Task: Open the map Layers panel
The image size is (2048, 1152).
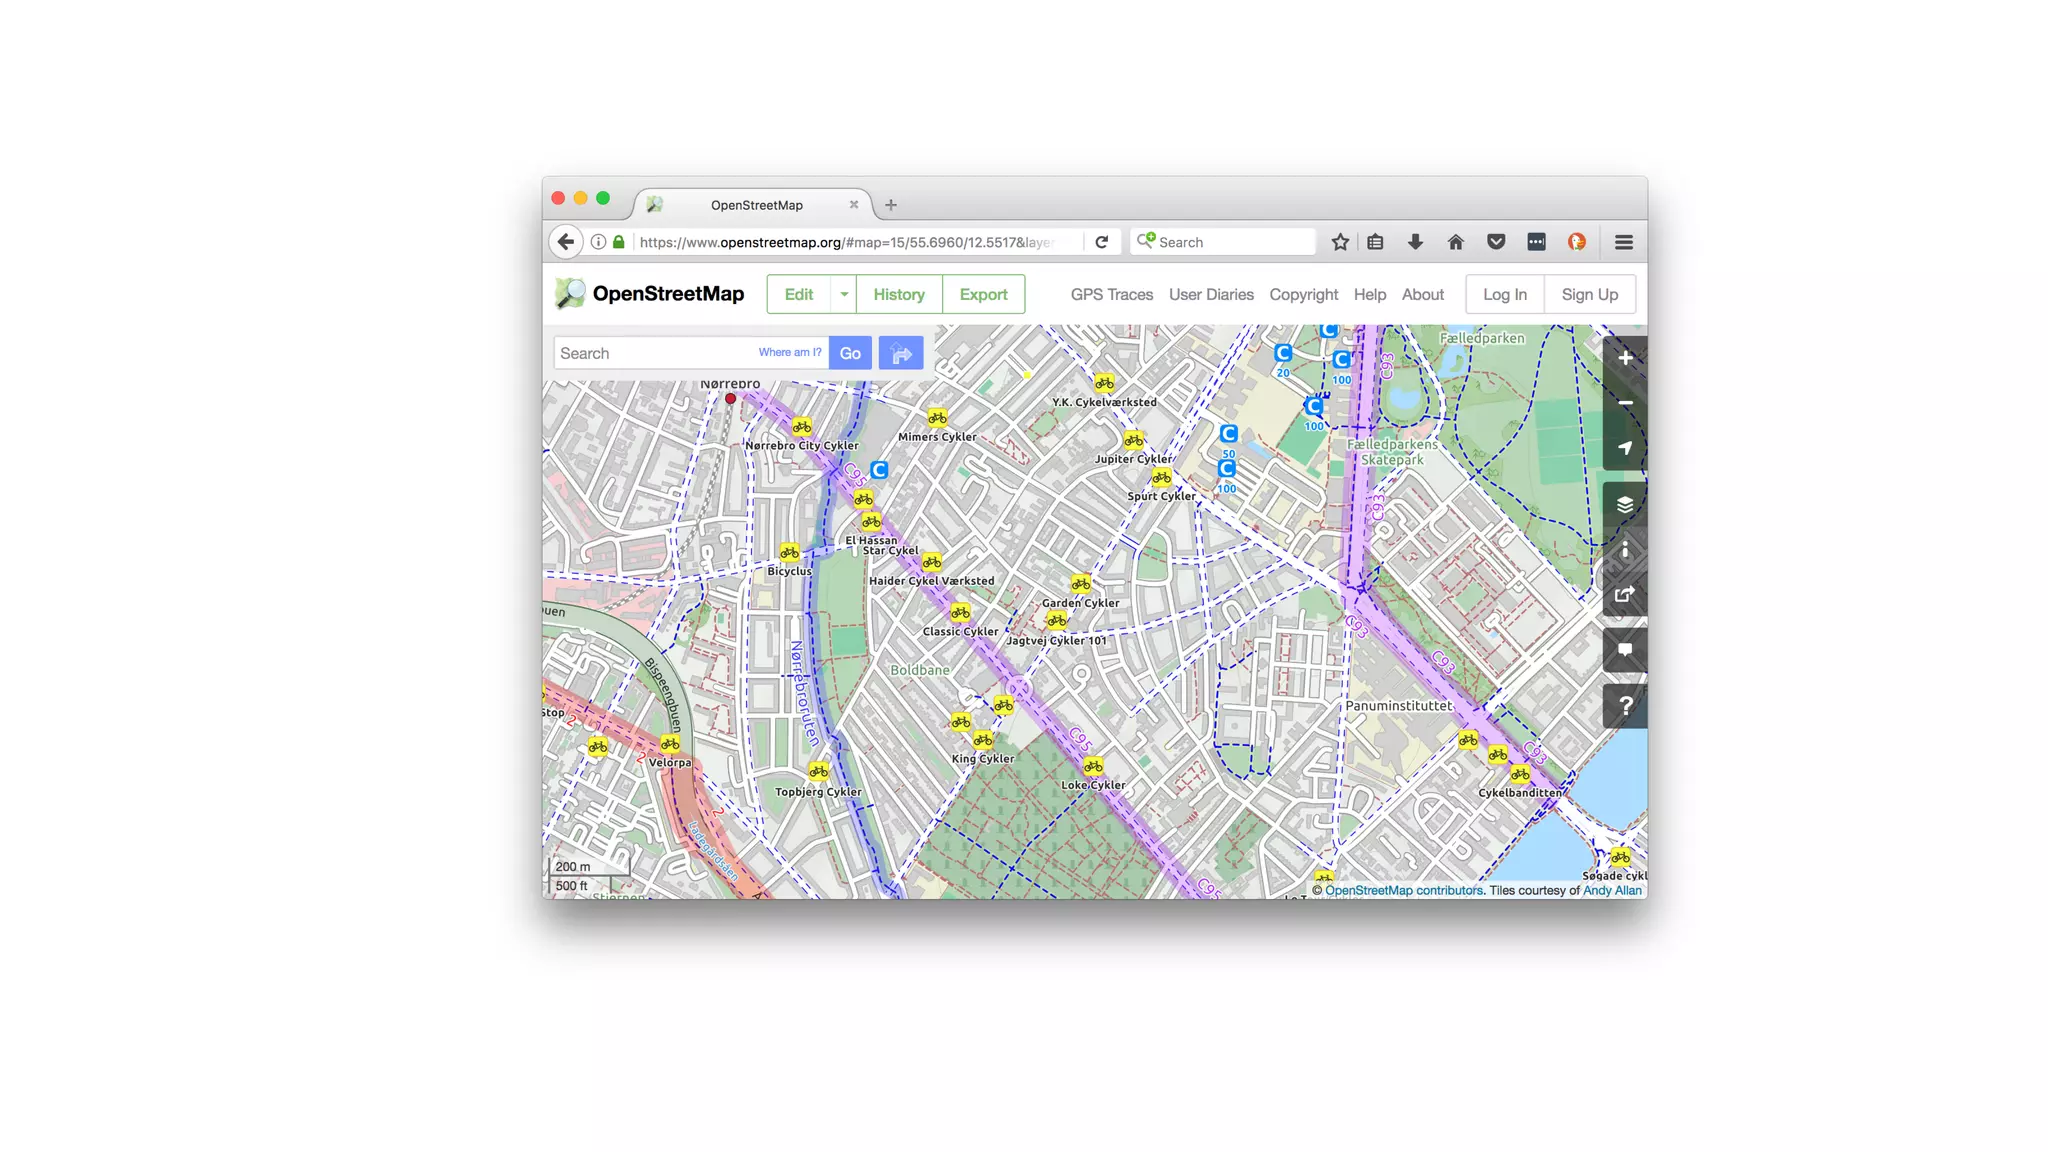Action: pos(1625,504)
